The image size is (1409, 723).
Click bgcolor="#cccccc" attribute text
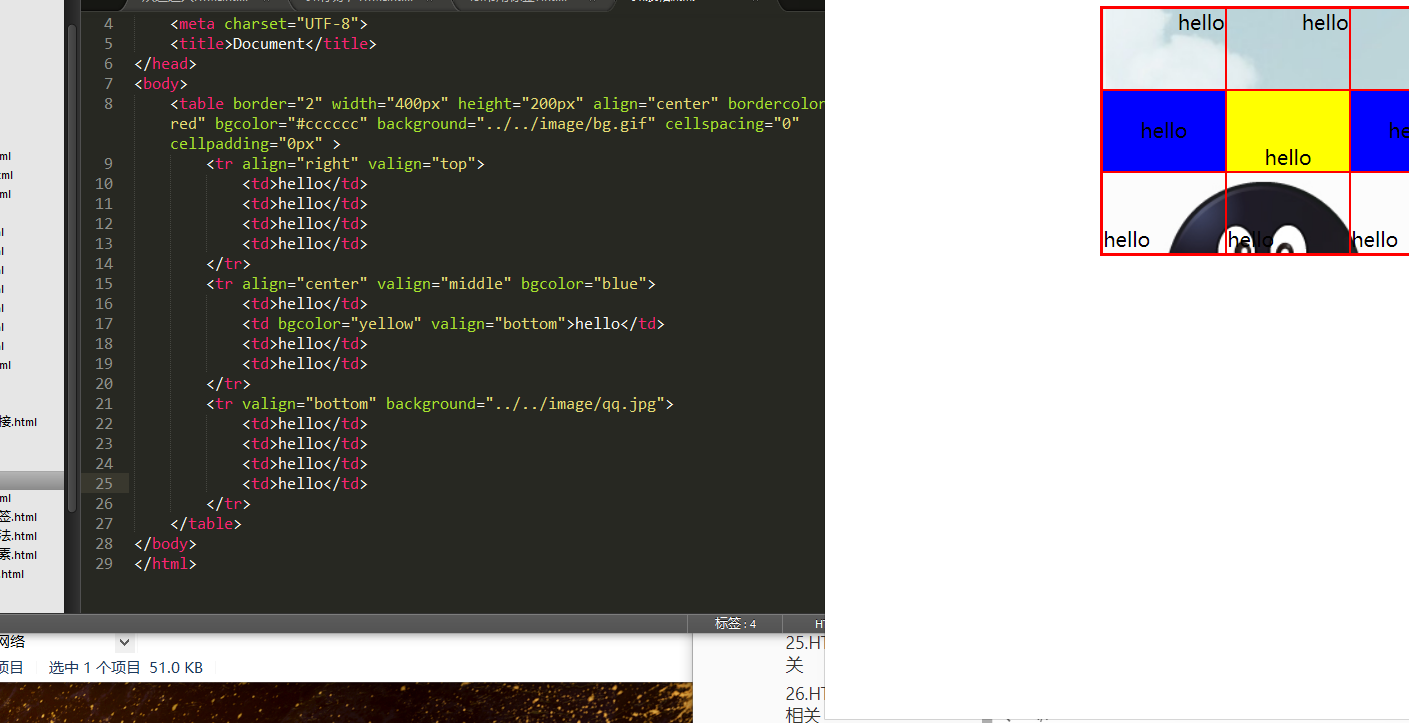pos(291,124)
